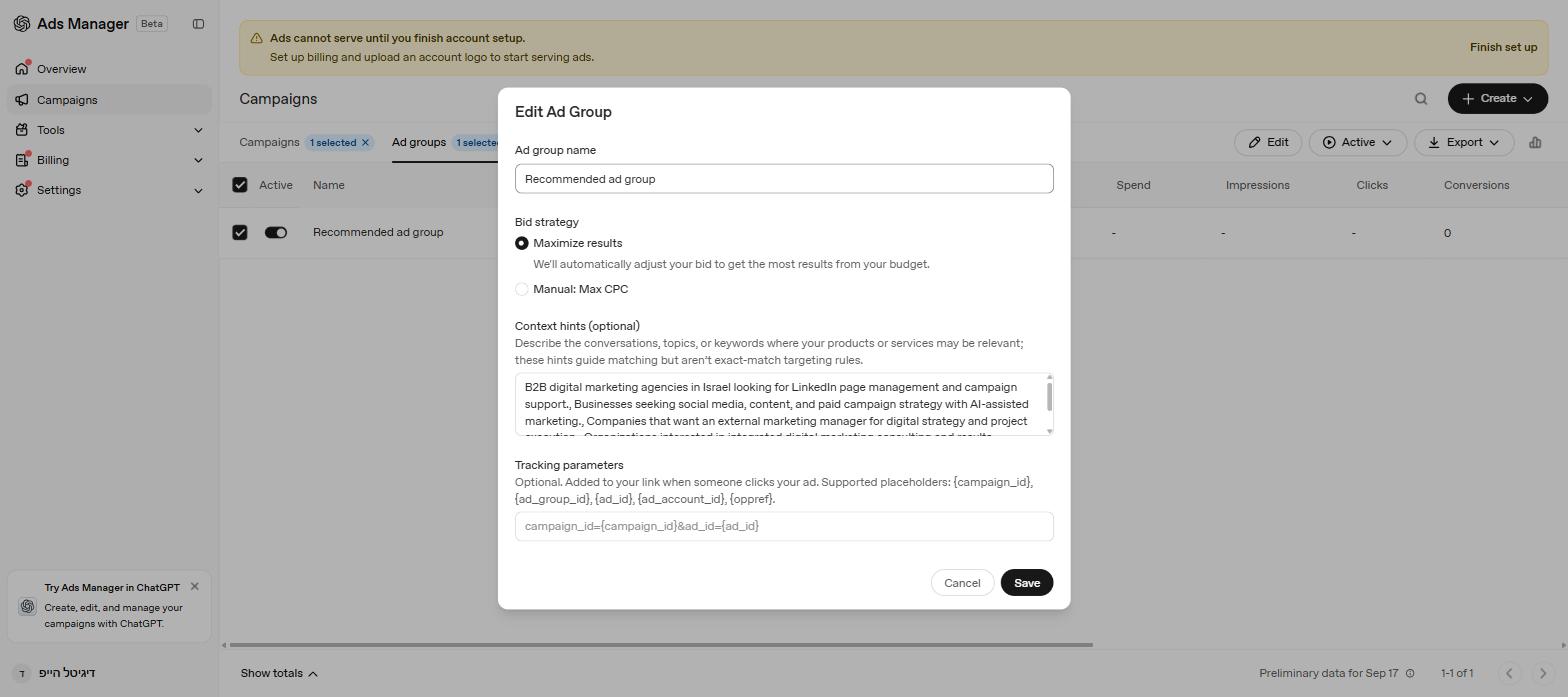
Task: Open Overview home icon
Action: (x=22, y=69)
